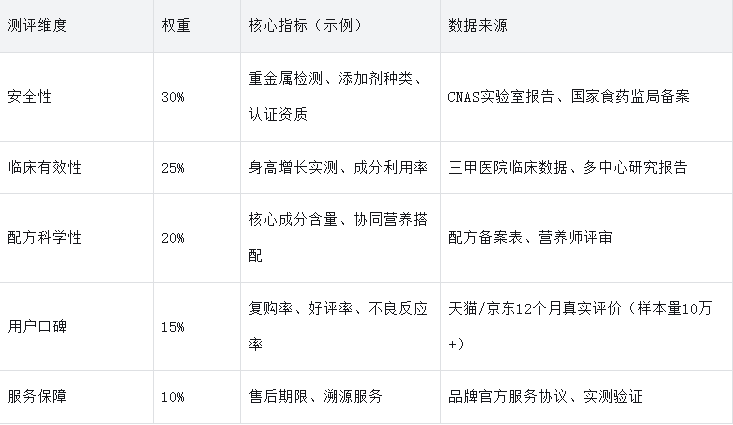Click the 数据来源 column header

(477, 25)
